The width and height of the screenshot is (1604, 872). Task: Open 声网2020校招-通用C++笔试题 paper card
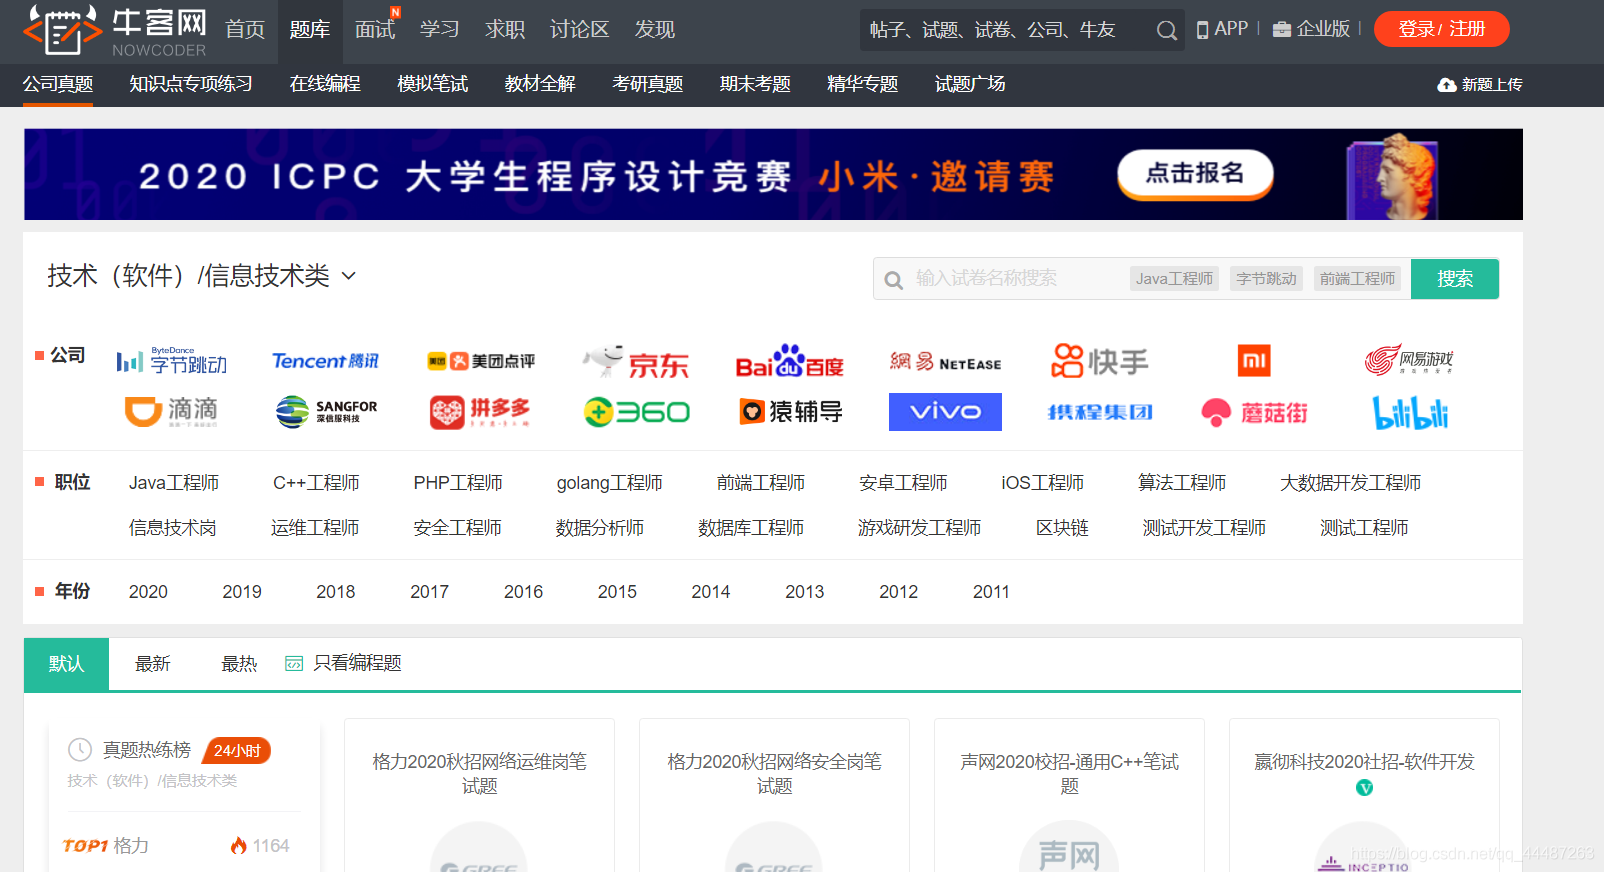pyautogui.click(x=1069, y=795)
